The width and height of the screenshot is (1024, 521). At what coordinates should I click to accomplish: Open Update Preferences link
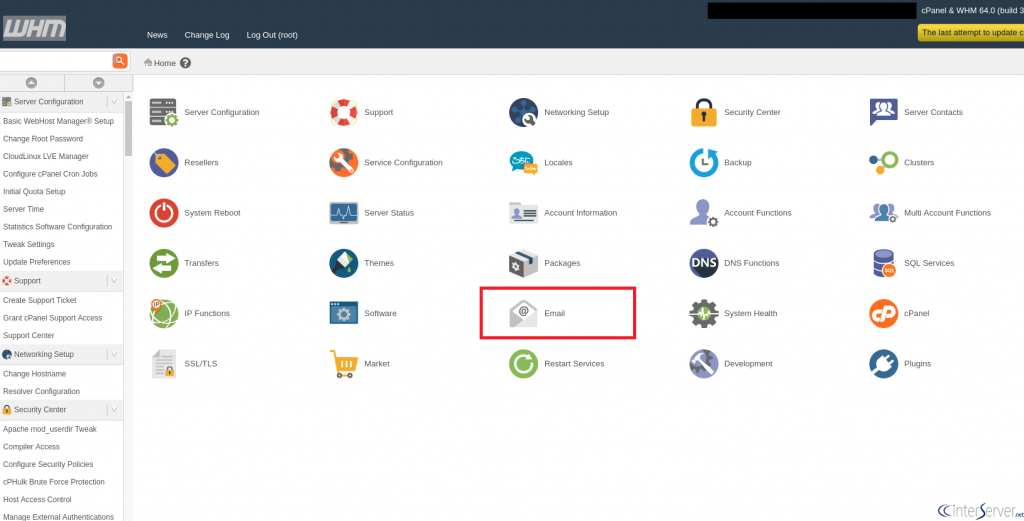37,262
